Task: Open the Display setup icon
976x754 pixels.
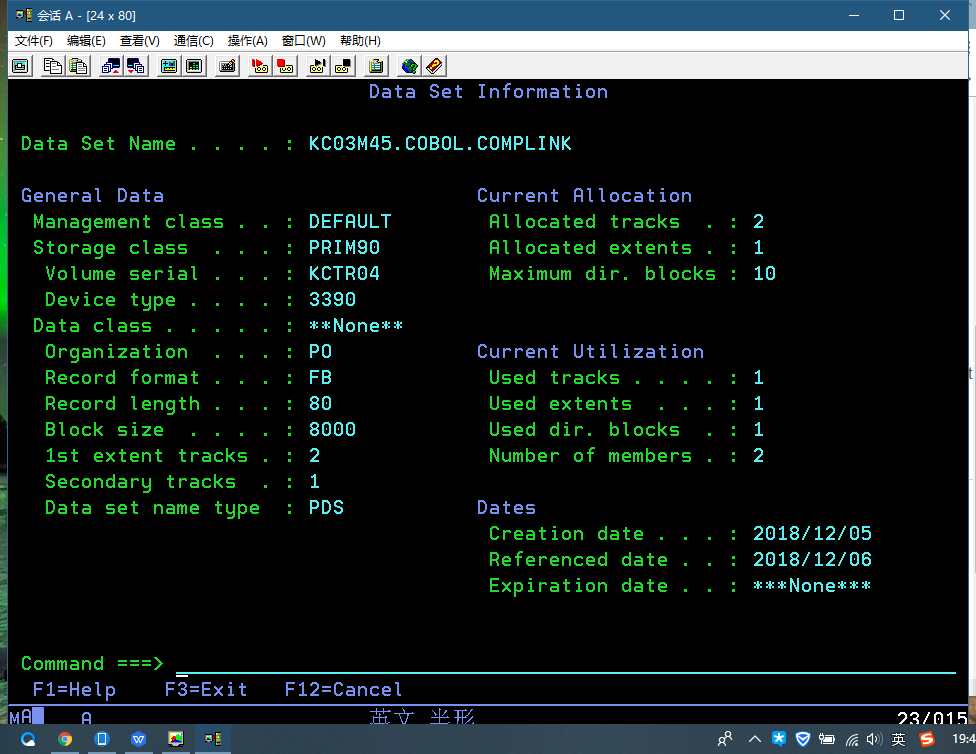Action: coord(169,66)
